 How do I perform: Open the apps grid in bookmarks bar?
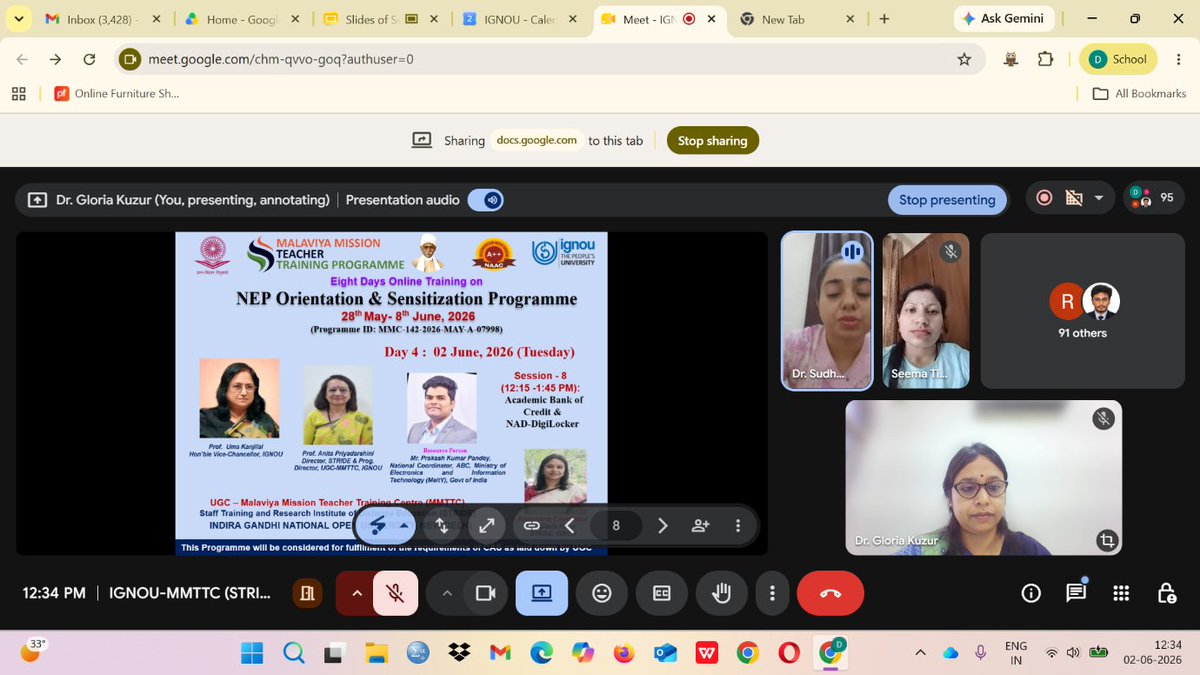click(18, 93)
